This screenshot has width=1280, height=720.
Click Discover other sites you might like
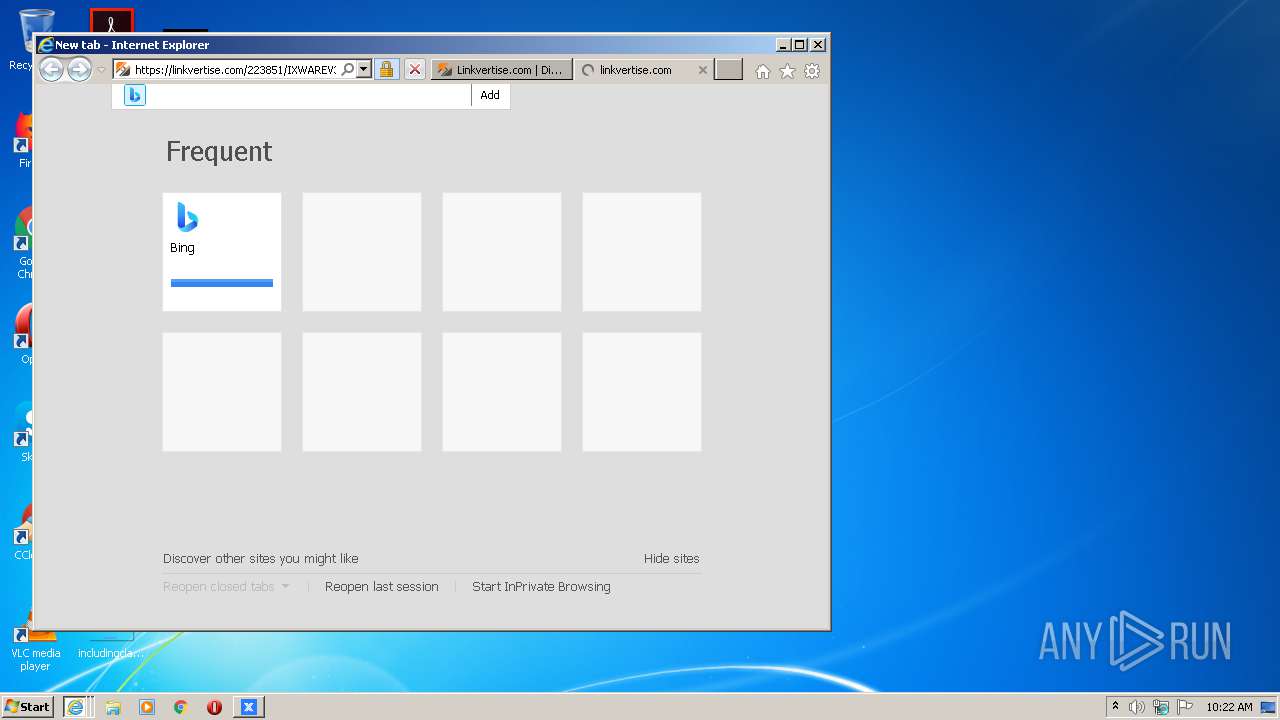[x=260, y=559]
